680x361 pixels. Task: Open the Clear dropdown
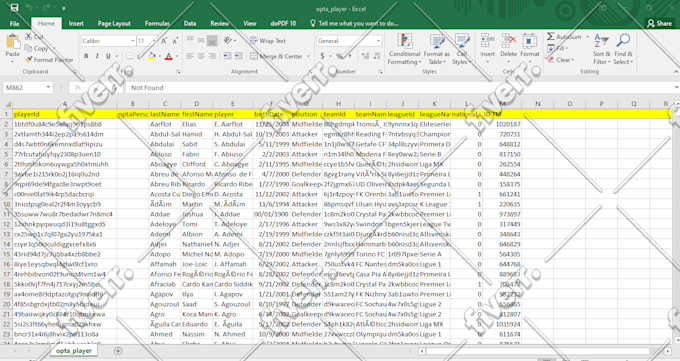(x=560, y=60)
